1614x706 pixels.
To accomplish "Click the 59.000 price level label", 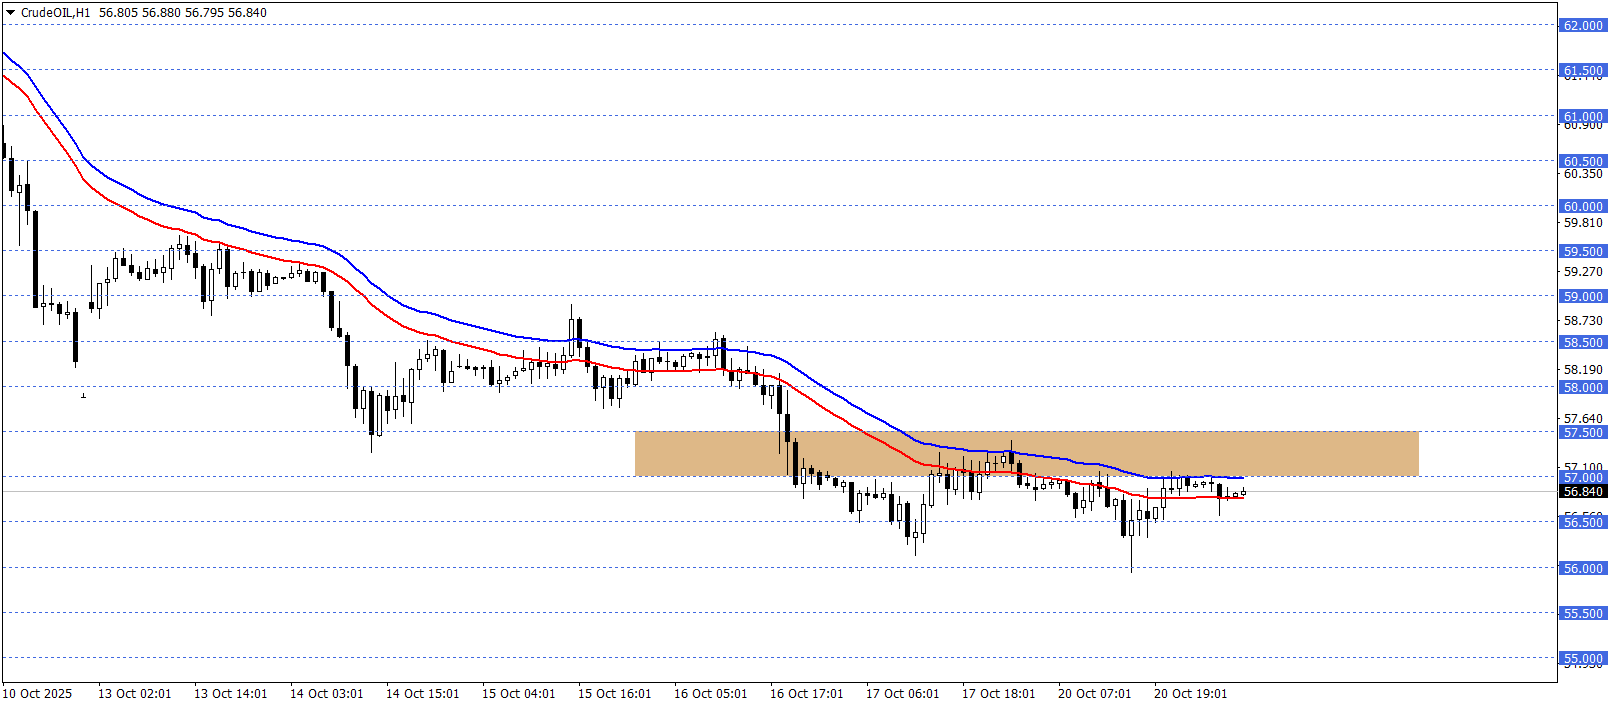I will pyautogui.click(x=1583, y=297).
